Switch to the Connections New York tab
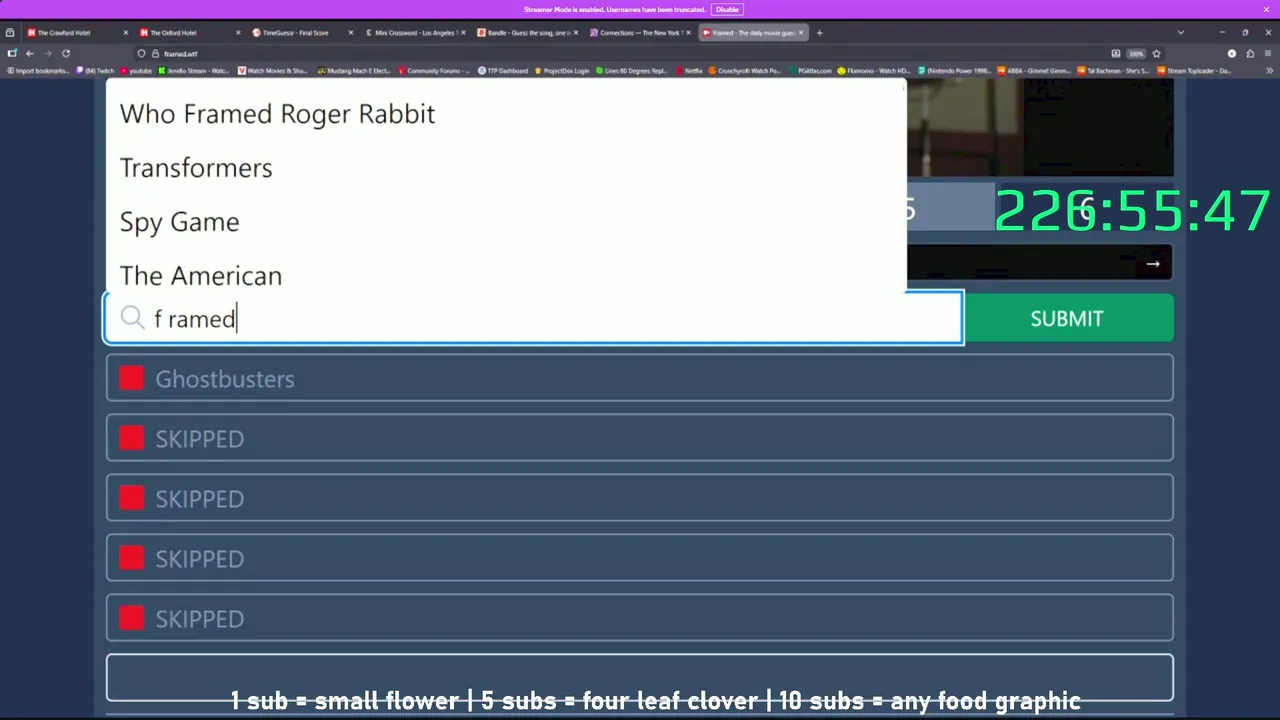The height and width of the screenshot is (720, 1280). (x=640, y=33)
